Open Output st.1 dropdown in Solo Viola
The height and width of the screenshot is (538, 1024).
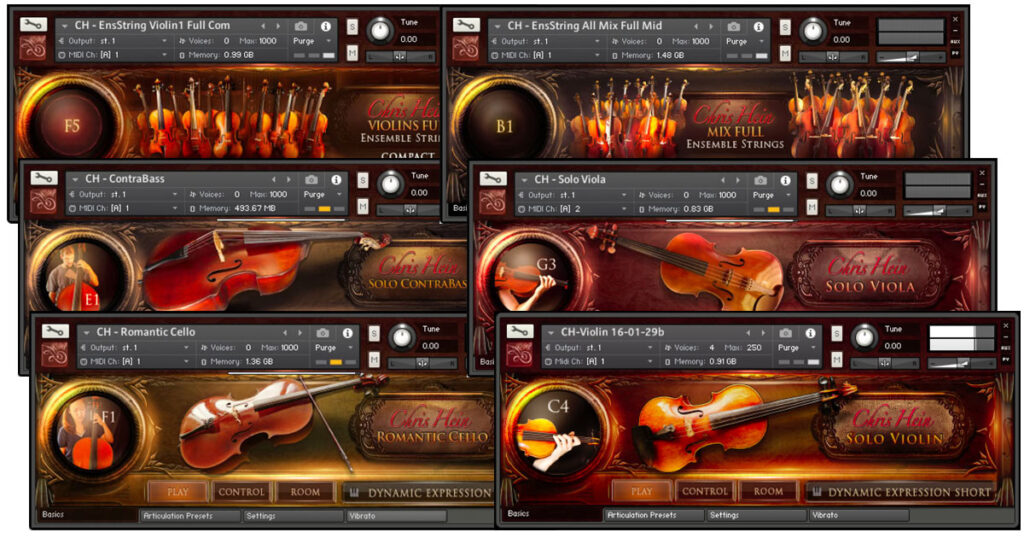[x=572, y=195]
